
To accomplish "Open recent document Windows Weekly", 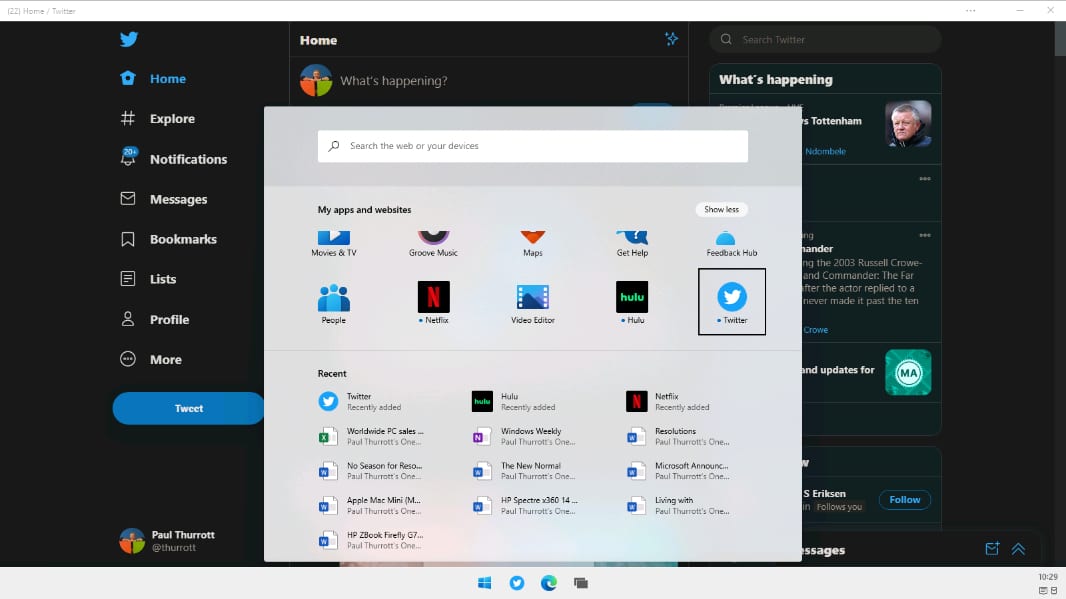I will [530, 436].
